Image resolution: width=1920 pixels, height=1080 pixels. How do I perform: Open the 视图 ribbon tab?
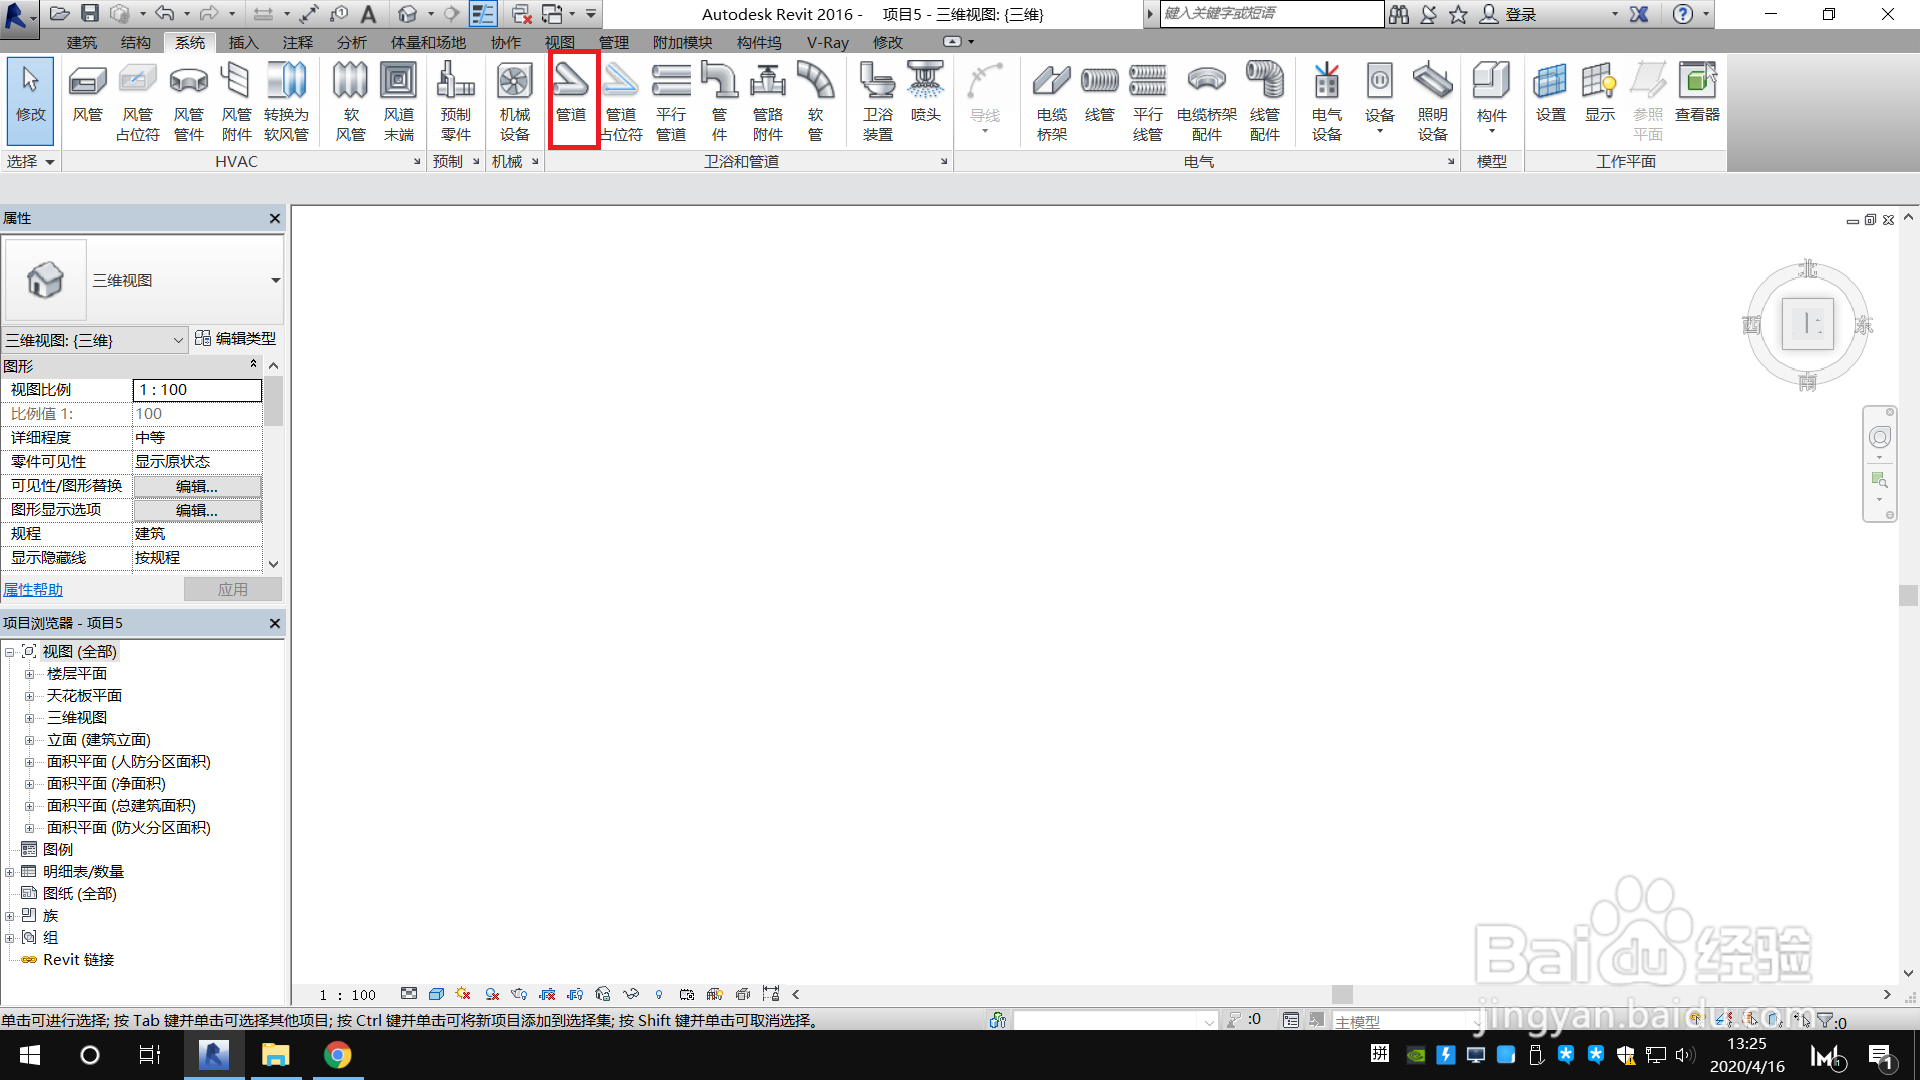(559, 42)
